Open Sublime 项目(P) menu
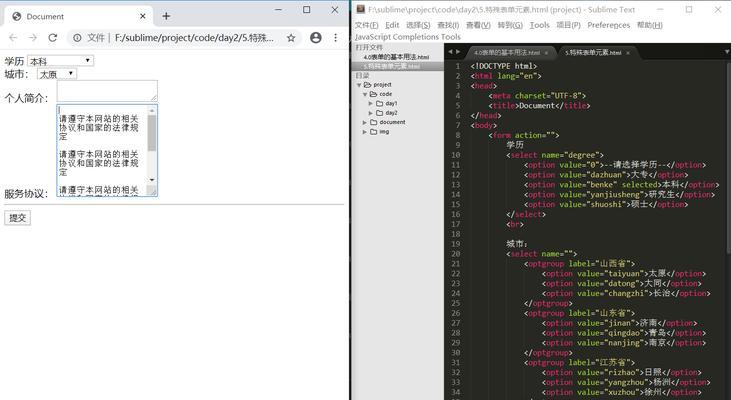Screen dimensions: 731x400 [568, 25]
